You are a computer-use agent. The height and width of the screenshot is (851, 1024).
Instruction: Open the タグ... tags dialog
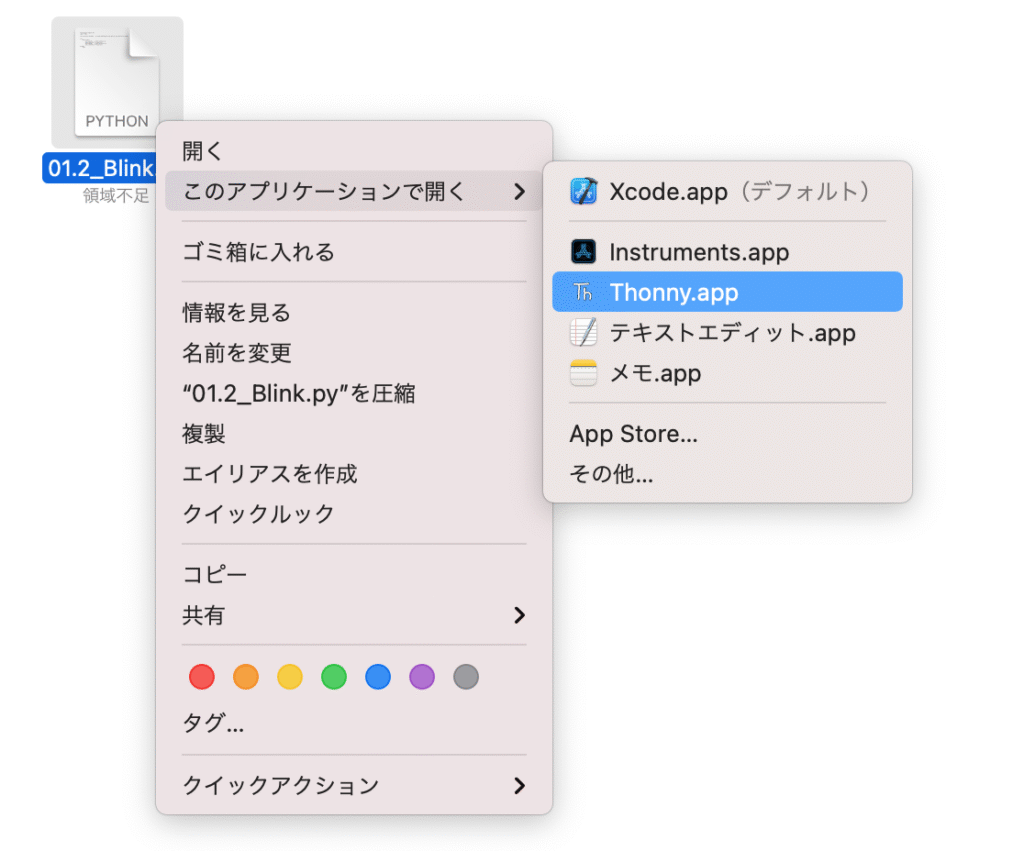[354, 724]
